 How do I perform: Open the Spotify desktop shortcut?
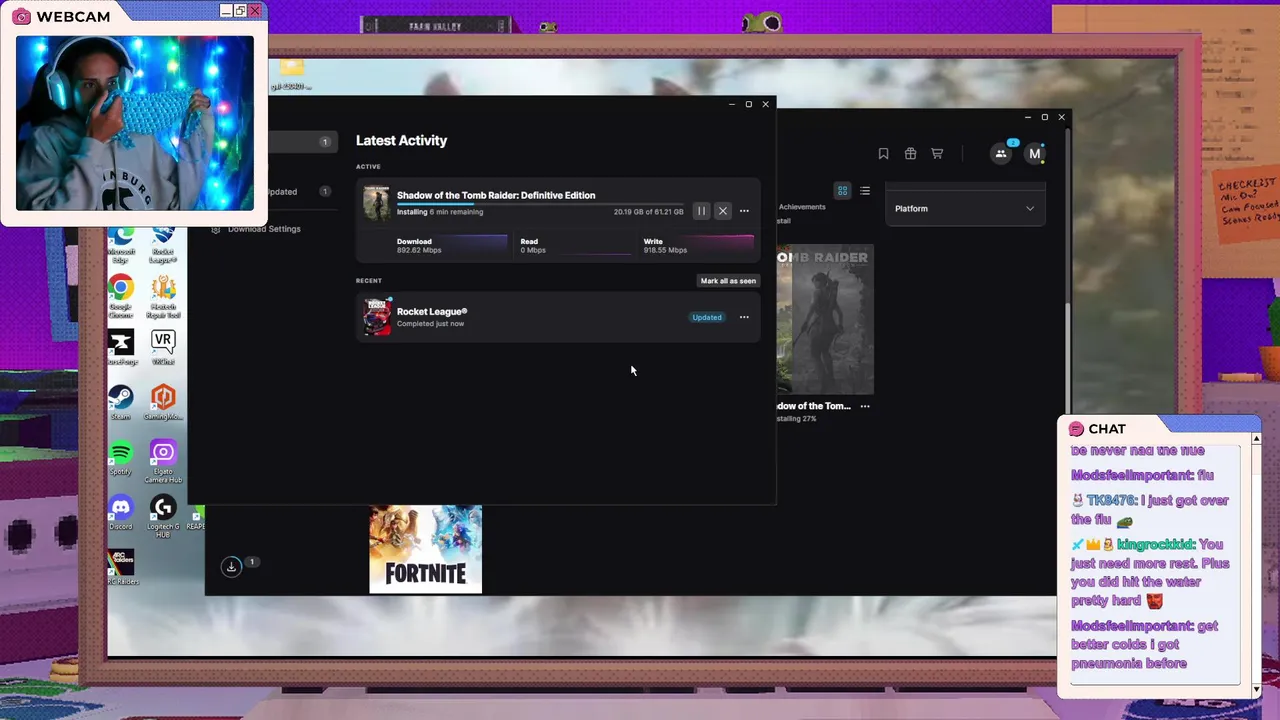point(121,456)
